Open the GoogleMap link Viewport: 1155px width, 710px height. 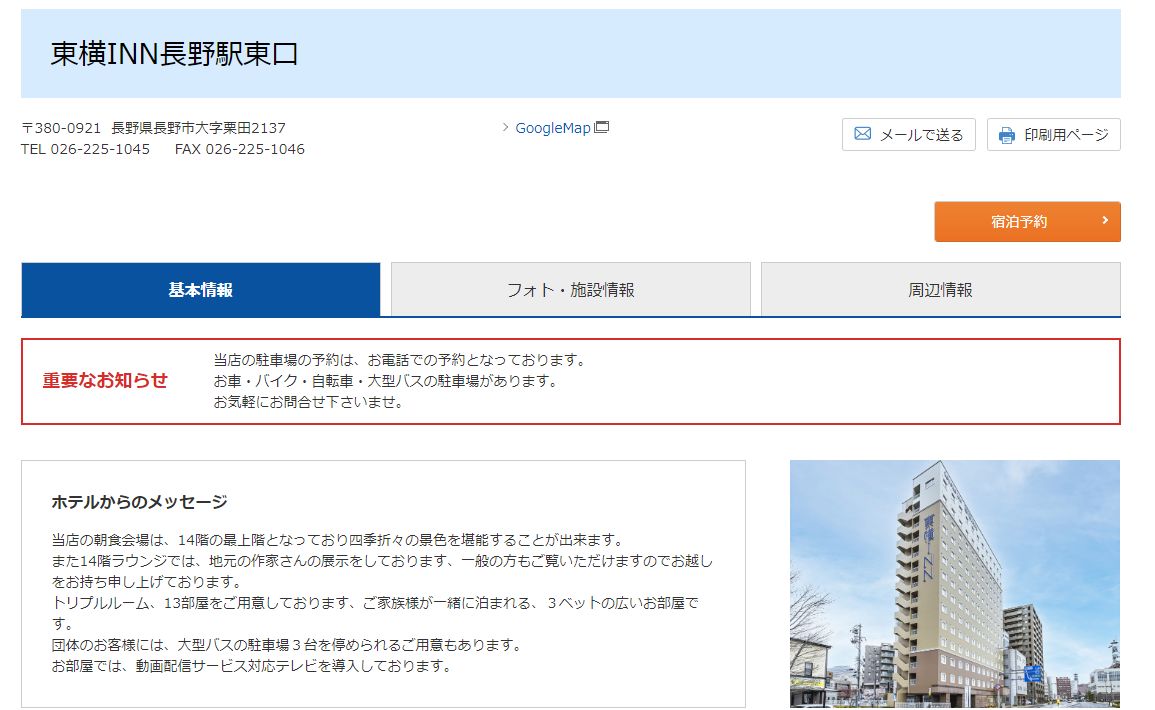pos(552,128)
